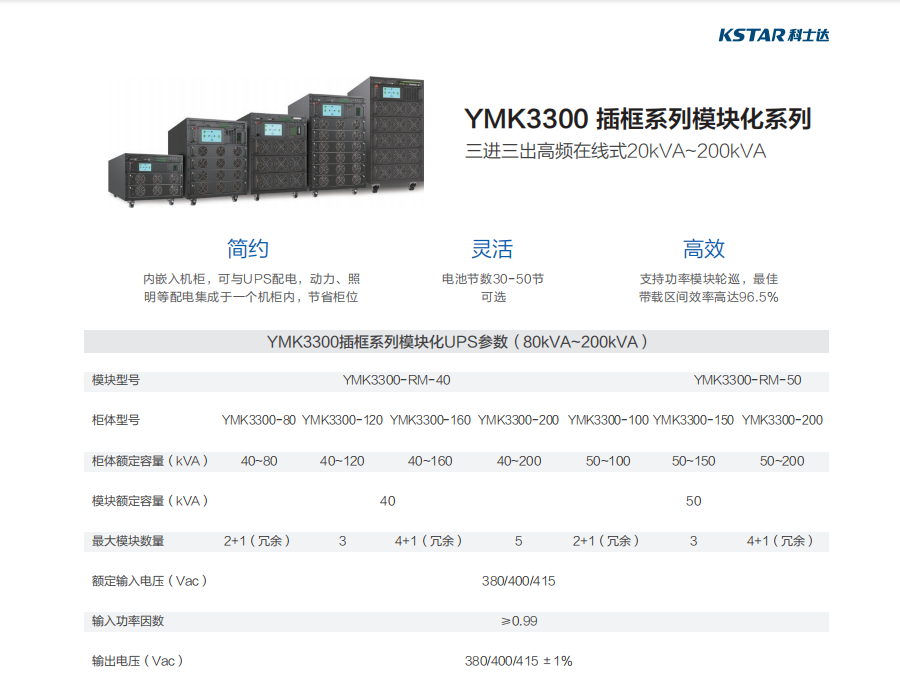Select the capacity value 50~100
900x673 pixels.
608,461
